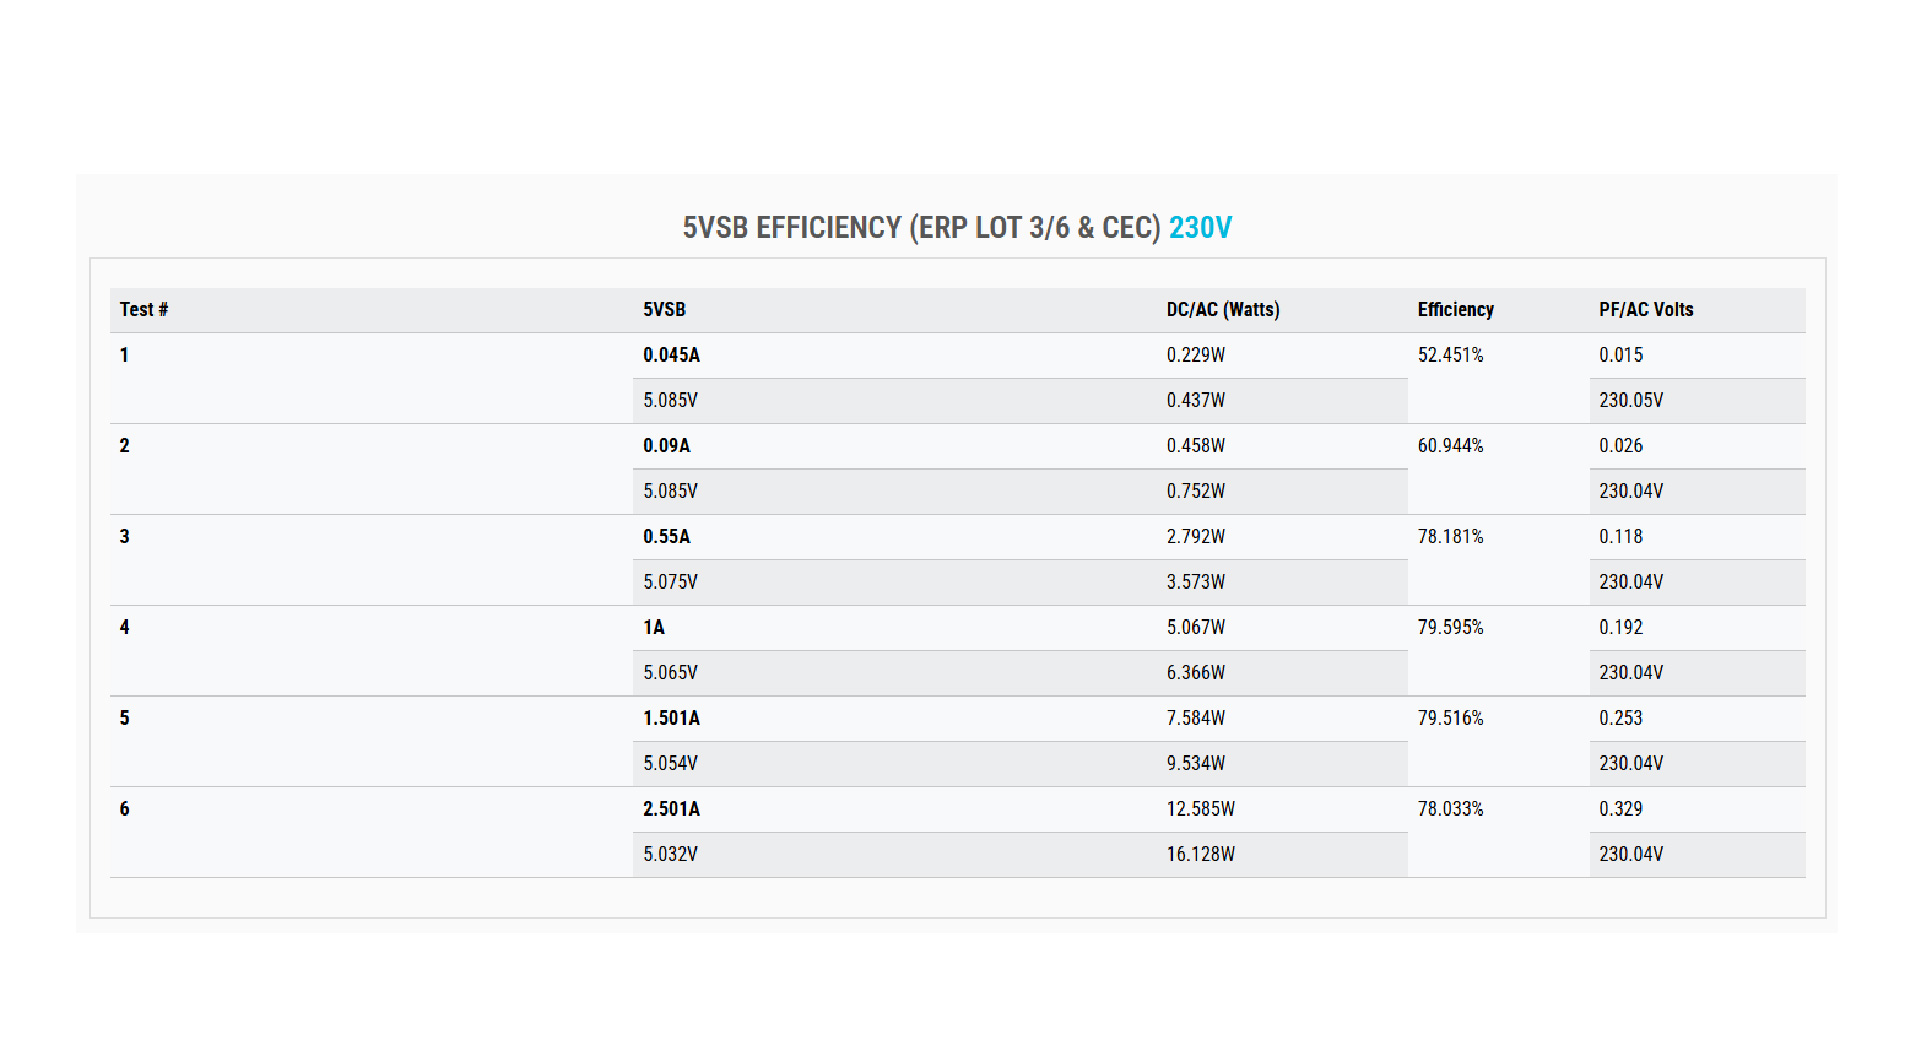Image resolution: width=1920 pixels, height=1055 pixels.
Task: Click the DC/AC (Watts) column header
Action: [1222, 310]
